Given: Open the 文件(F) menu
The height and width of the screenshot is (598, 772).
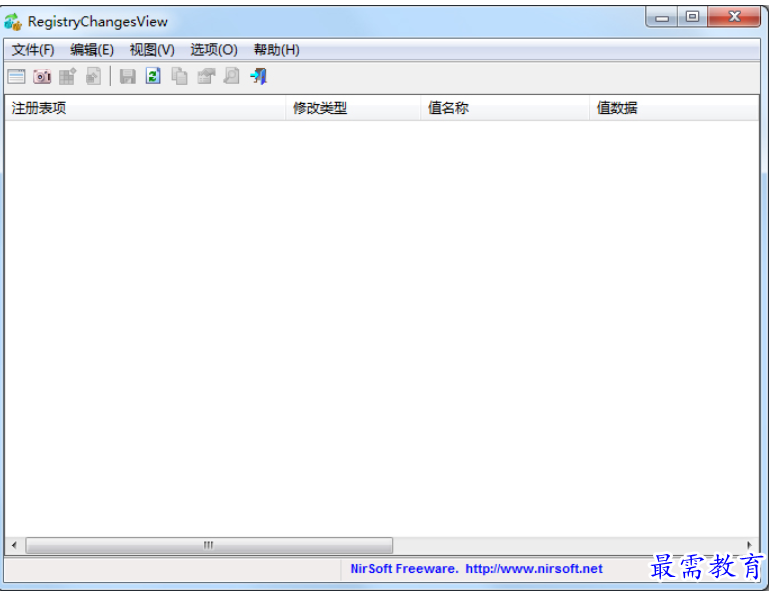Looking at the screenshot, I should pos(33,50).
